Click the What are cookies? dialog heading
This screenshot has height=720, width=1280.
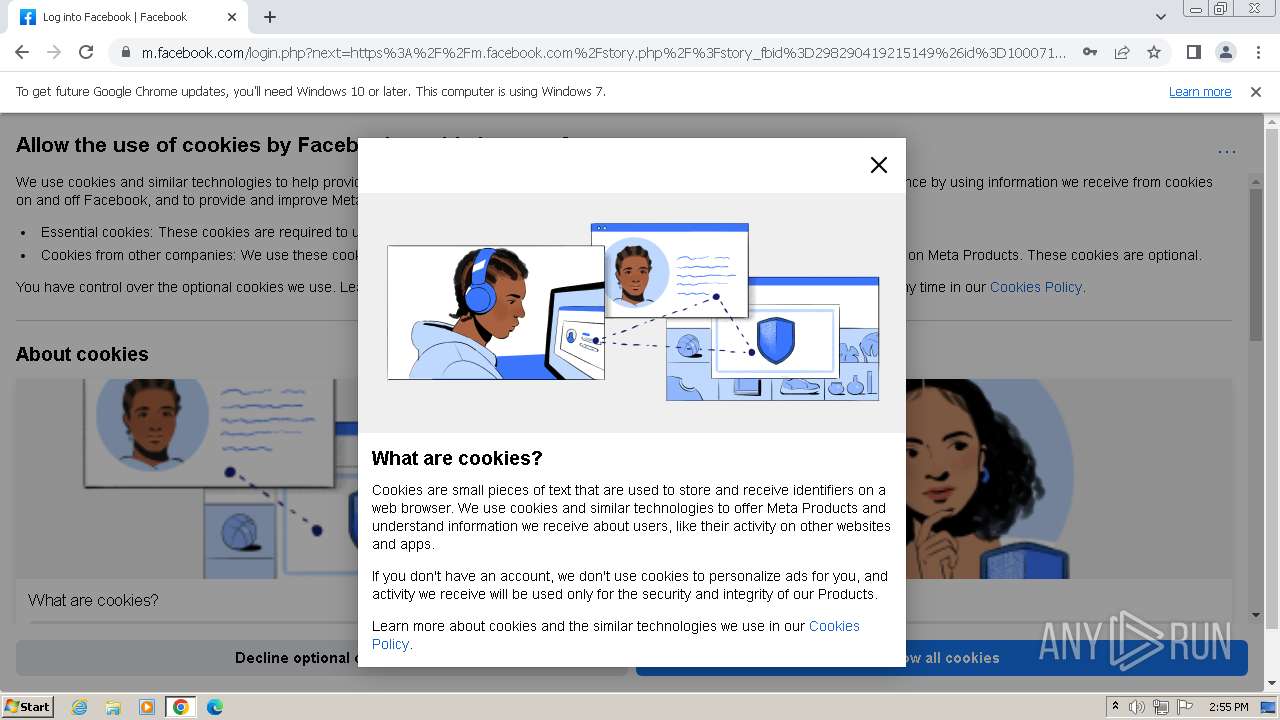coord(457,458)
